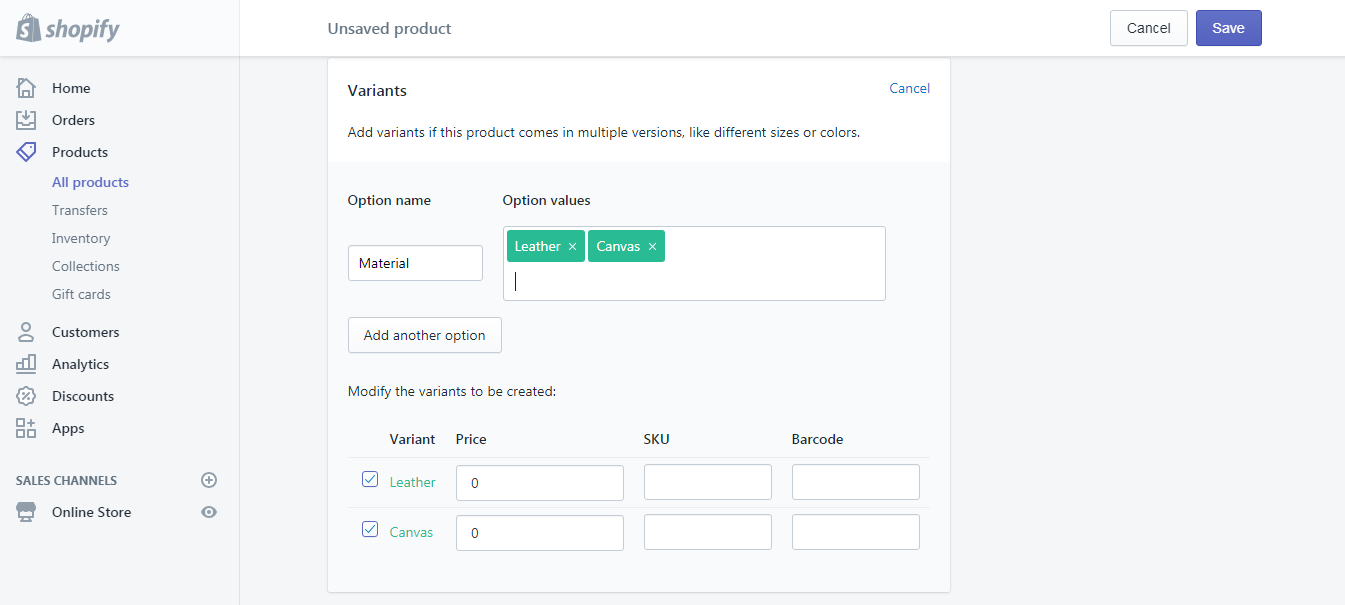Click 'Modify the variants to be created:' text

[x=452, y=391]
